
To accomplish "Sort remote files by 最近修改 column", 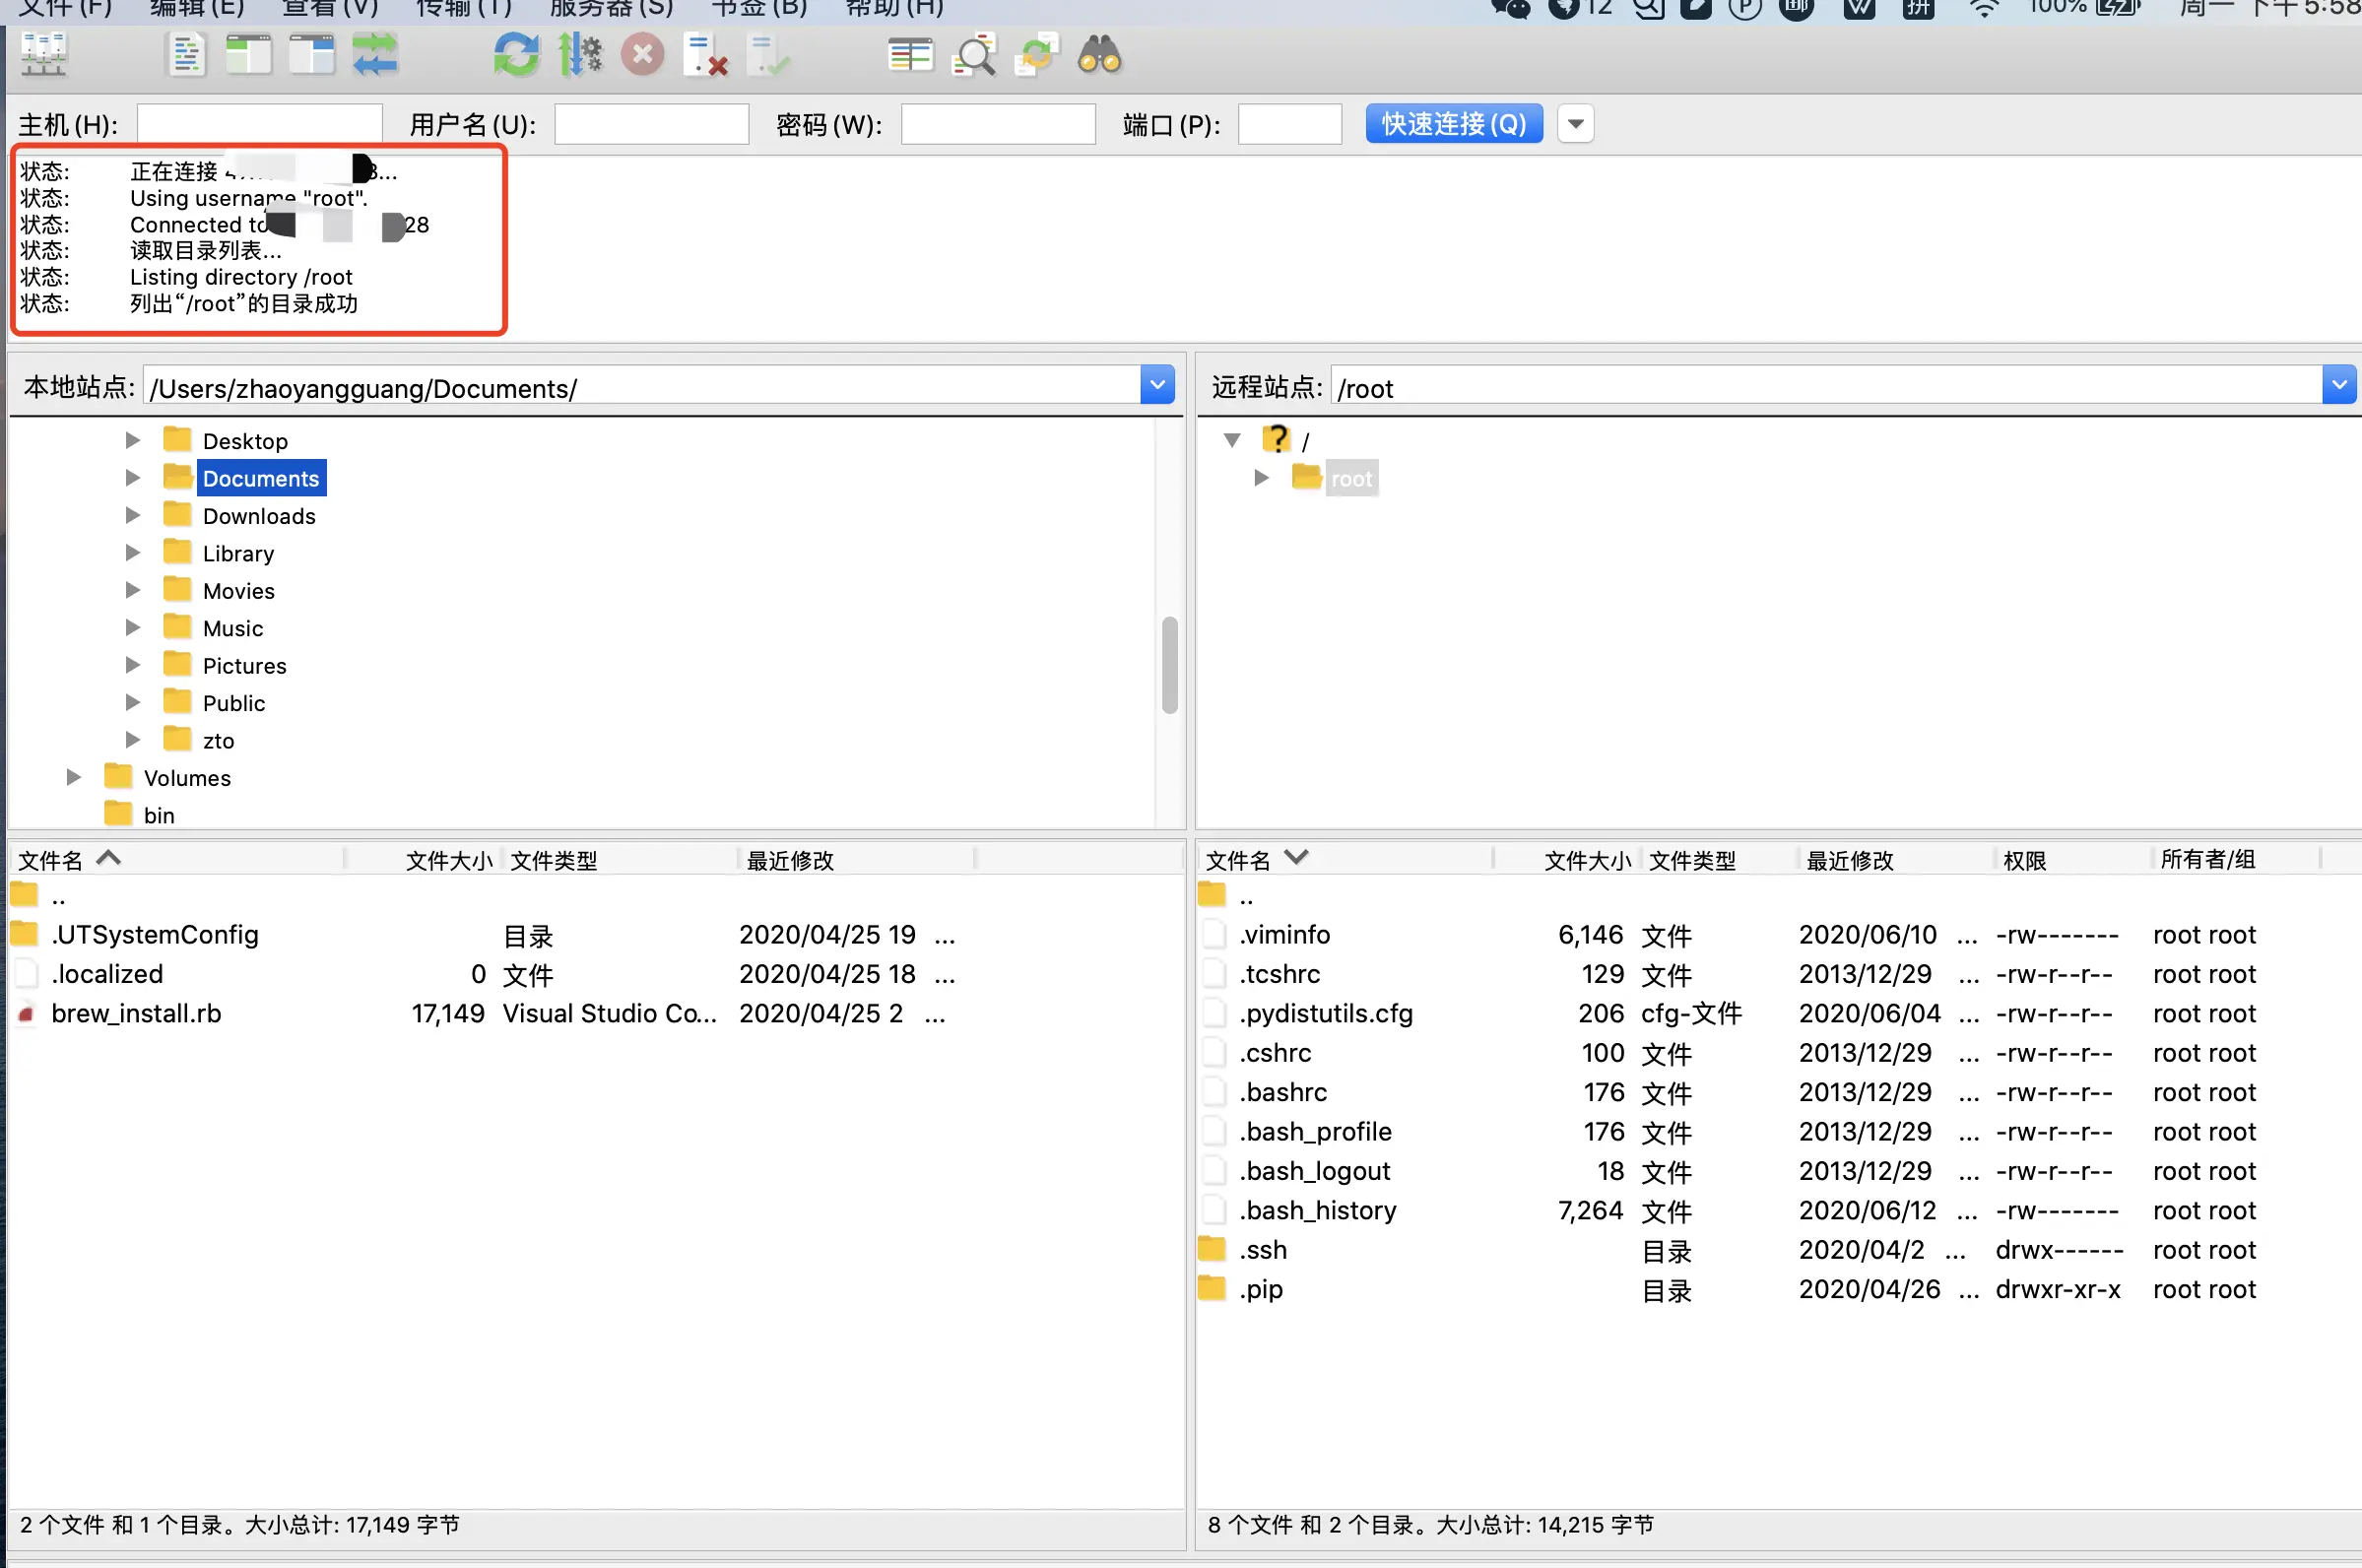I will coord(1850,860).
